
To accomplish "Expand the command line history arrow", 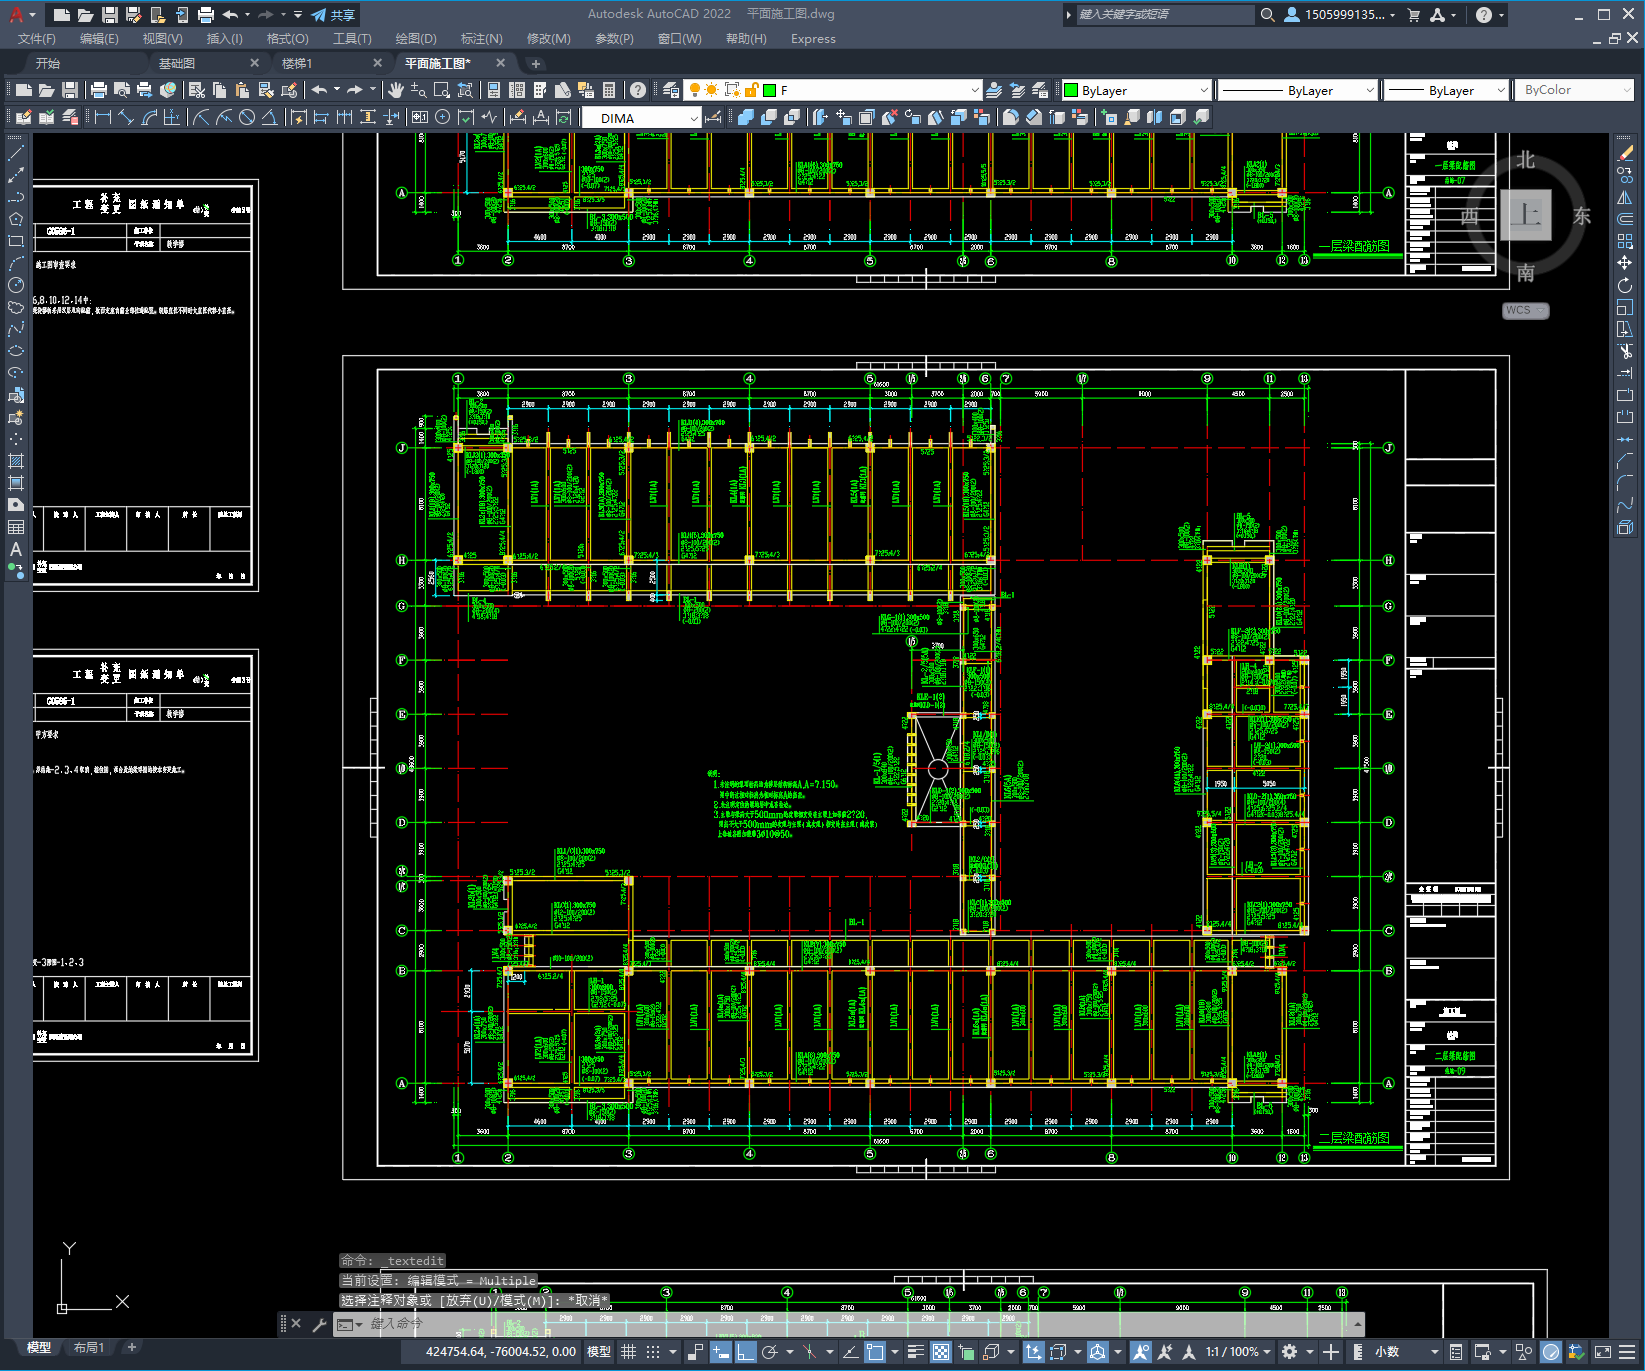I will [1357, 1324].
